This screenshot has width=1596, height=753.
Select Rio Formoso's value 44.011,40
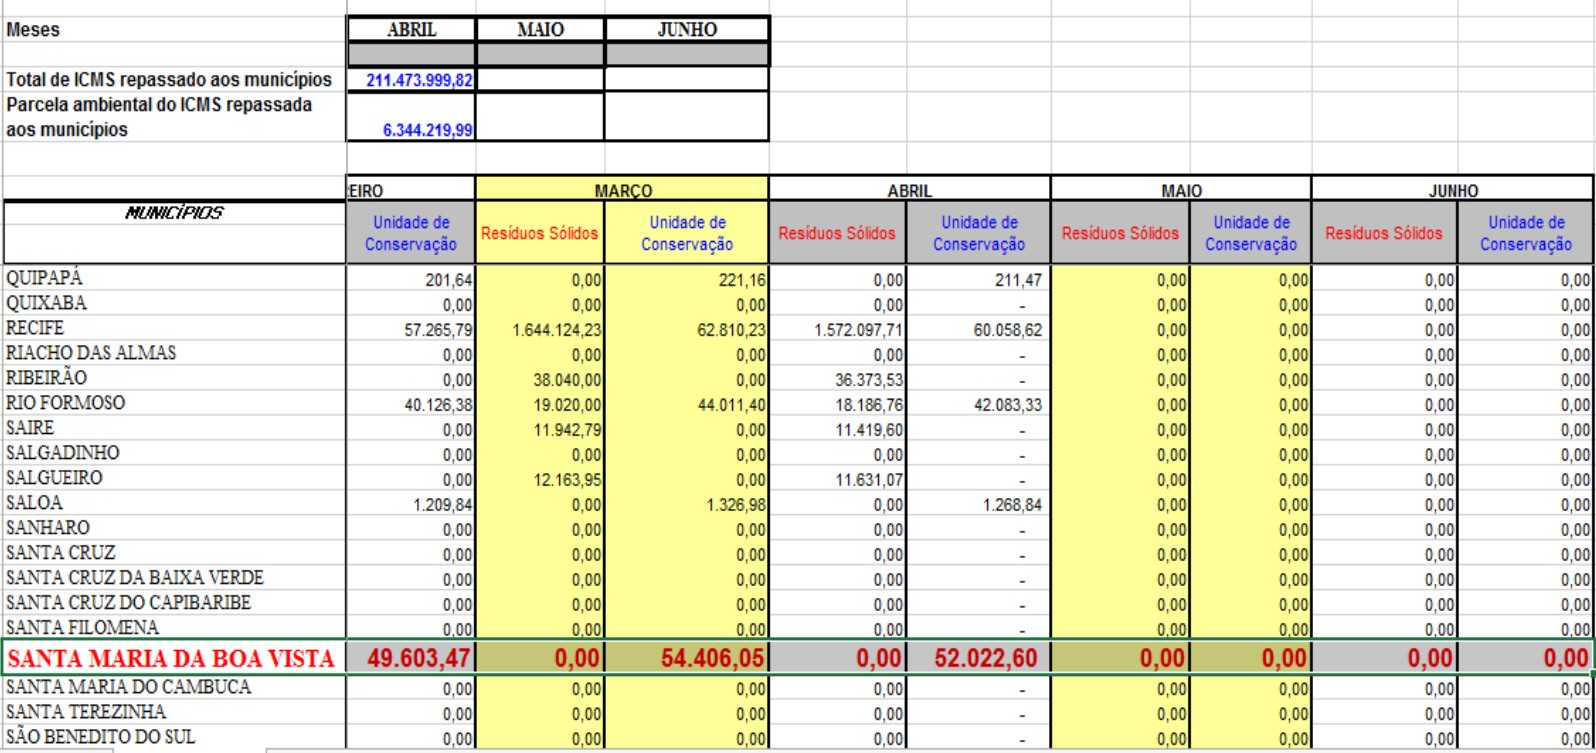tap(732, 406)
